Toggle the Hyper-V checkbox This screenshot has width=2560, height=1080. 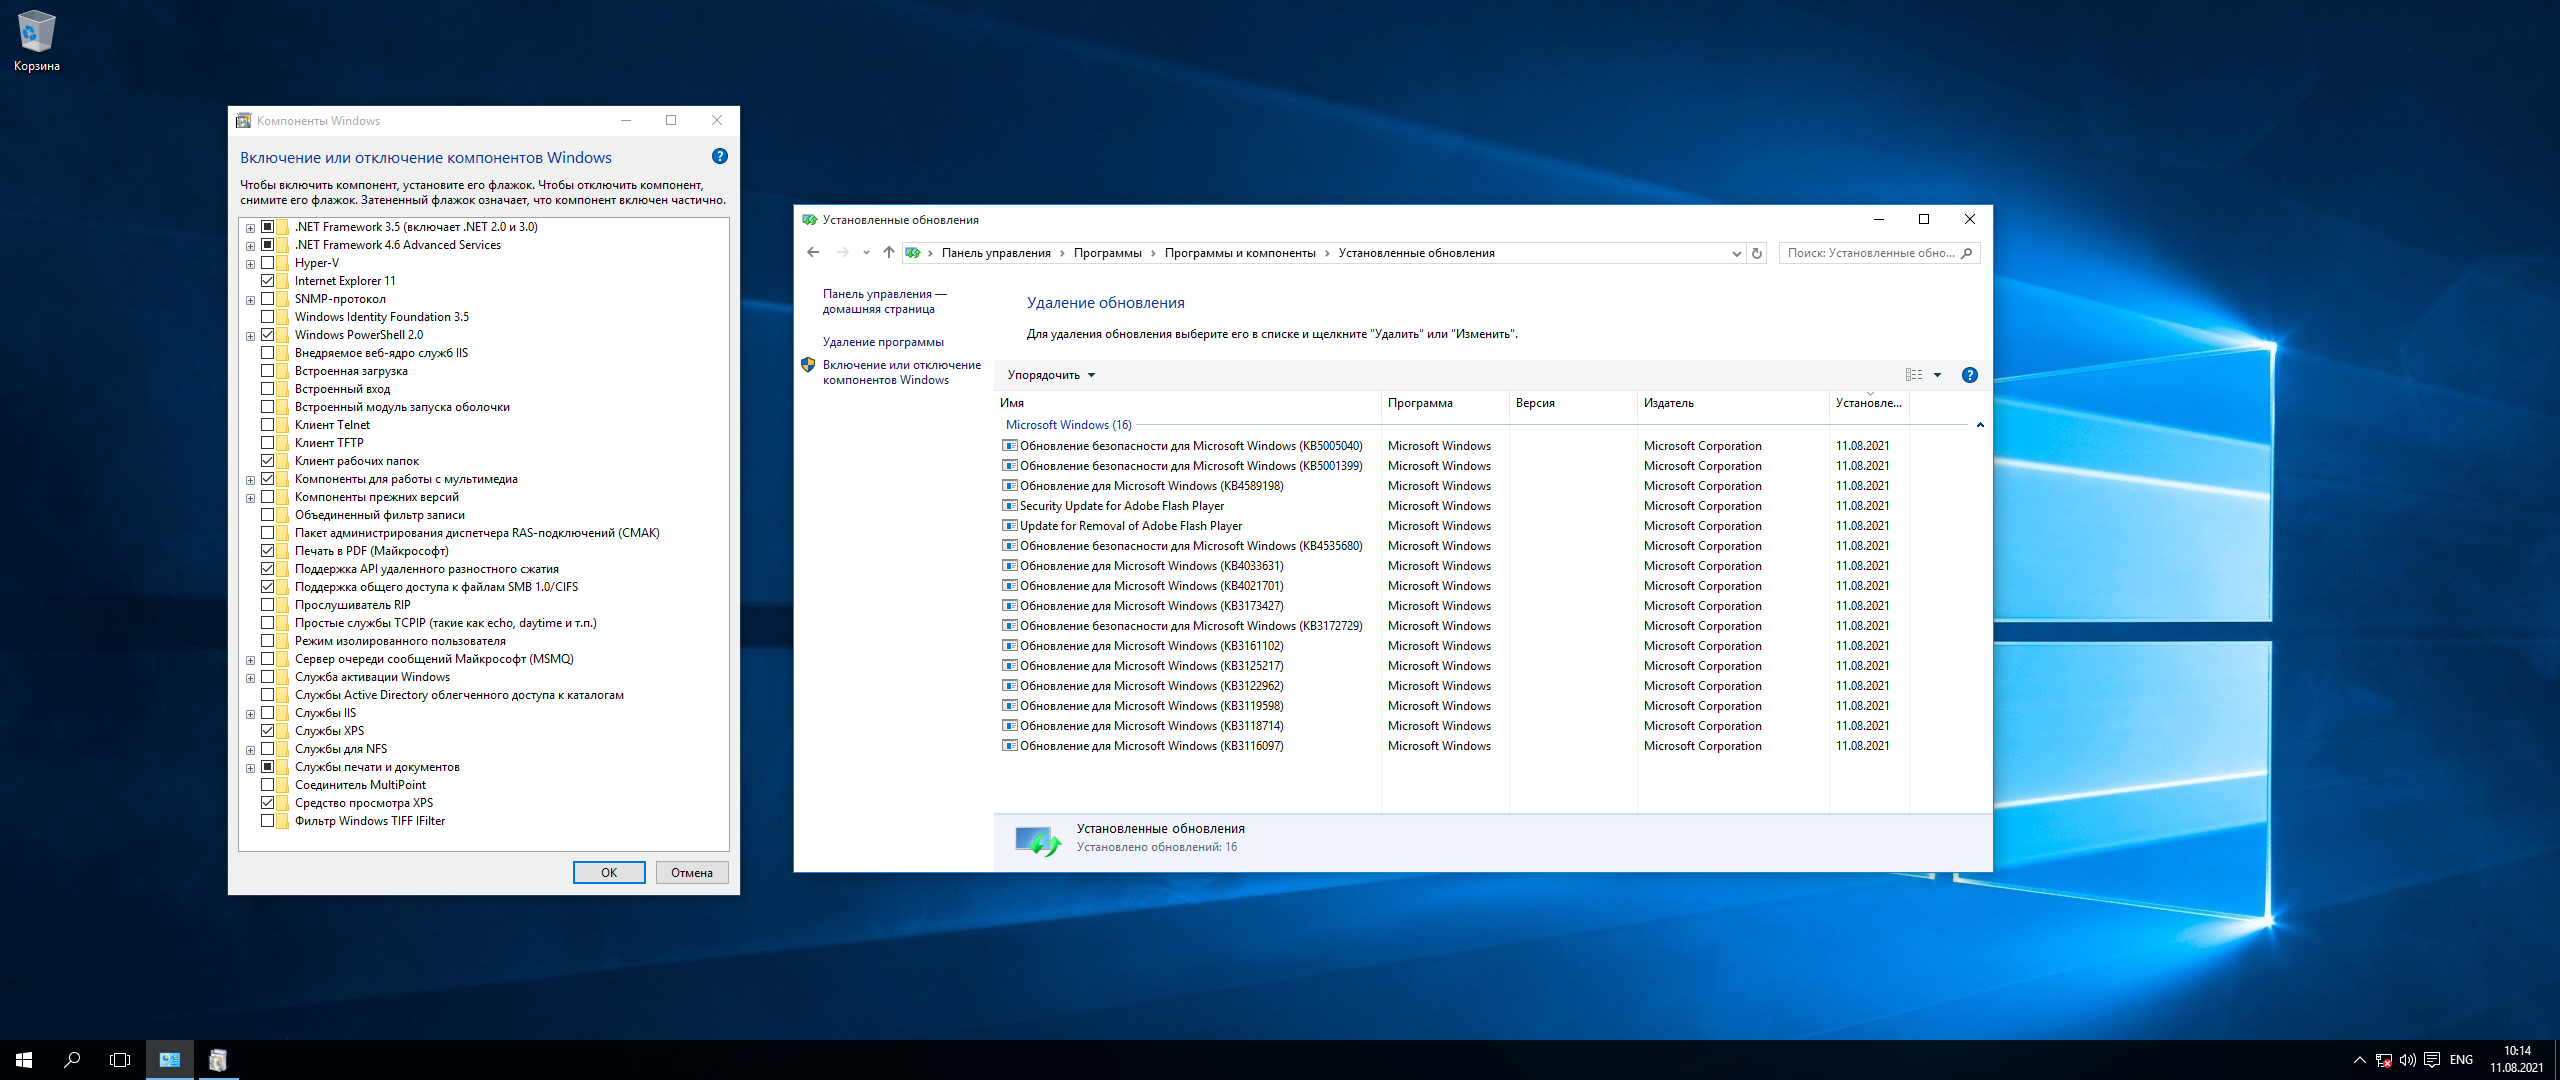point(267,263)
